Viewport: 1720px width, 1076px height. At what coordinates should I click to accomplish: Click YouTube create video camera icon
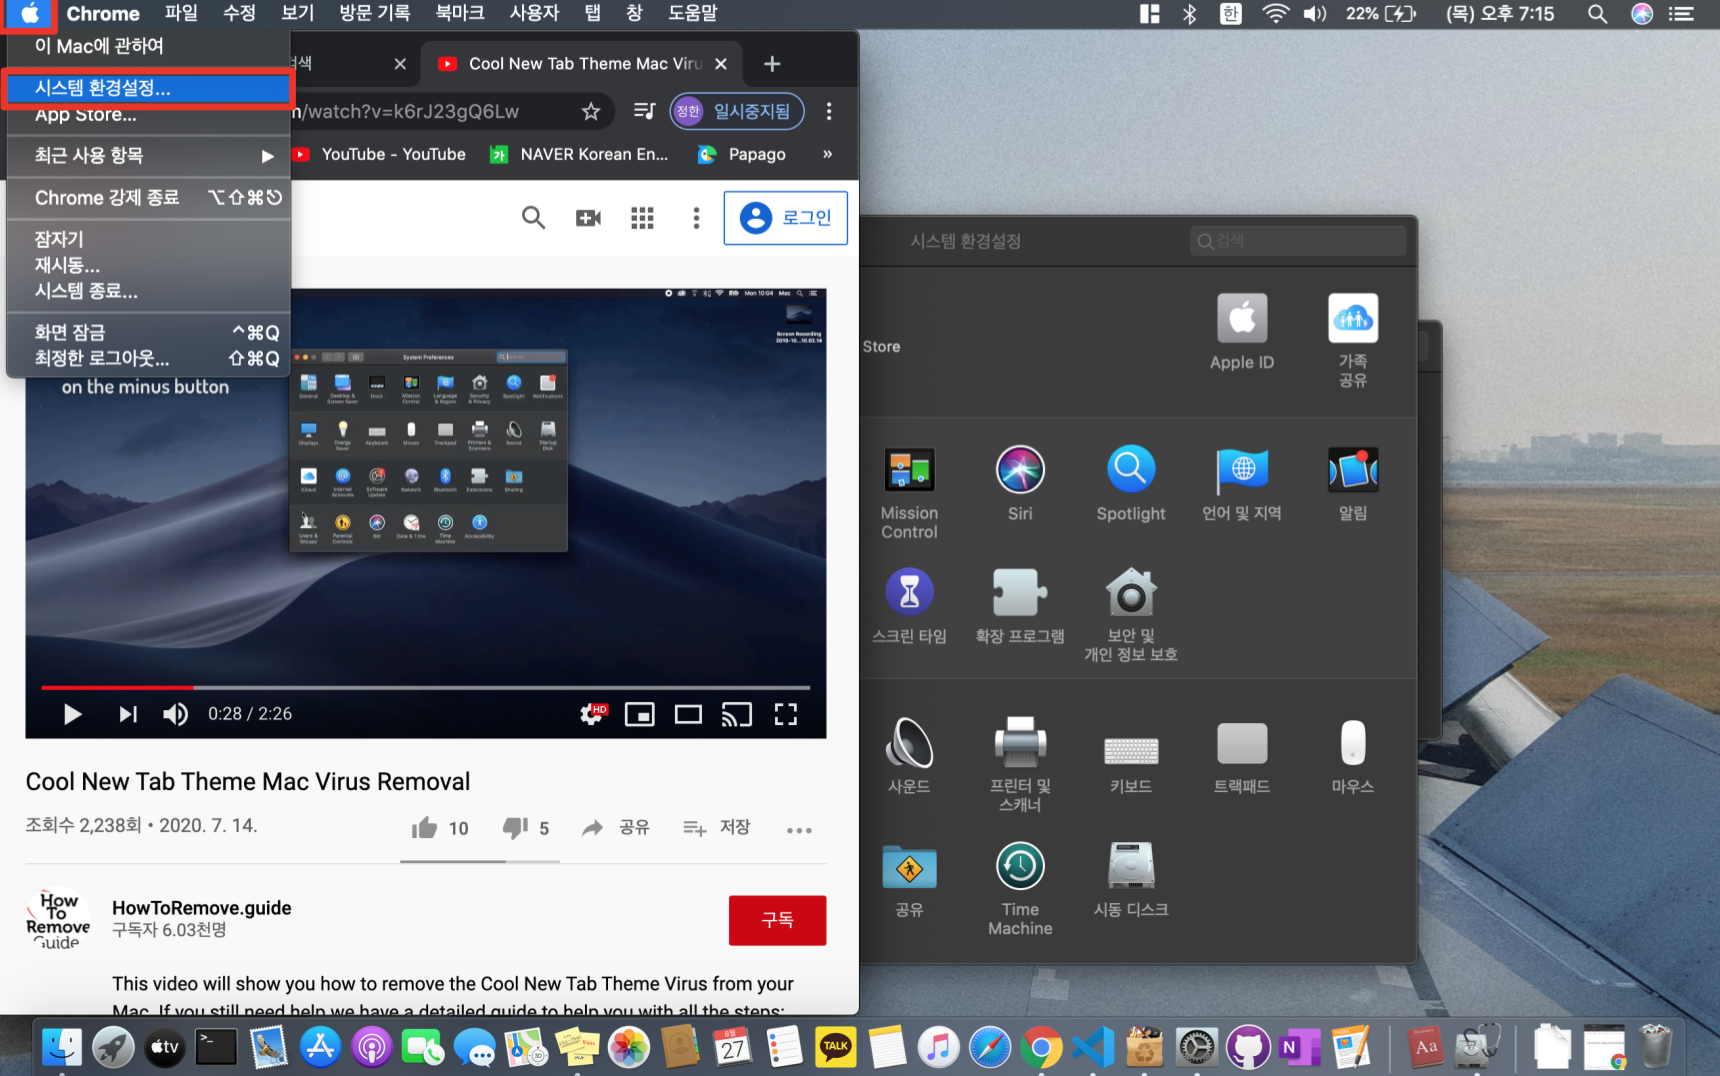click(588, 218)
